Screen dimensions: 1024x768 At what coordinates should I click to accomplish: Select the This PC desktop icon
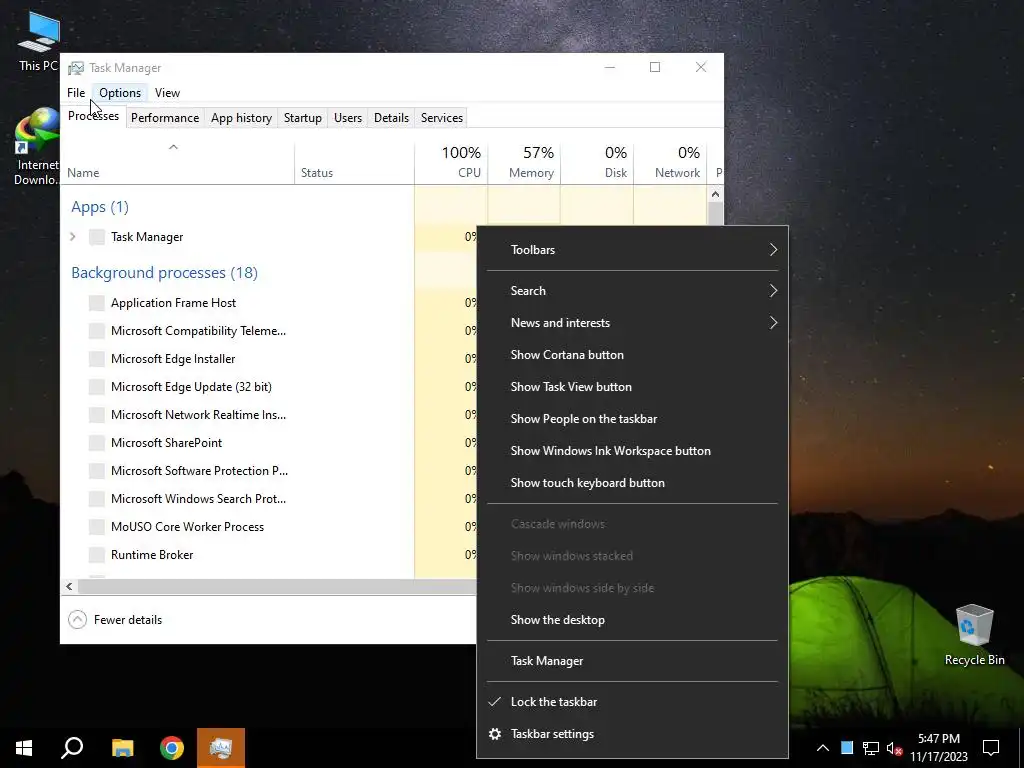(x=39, y=42)
